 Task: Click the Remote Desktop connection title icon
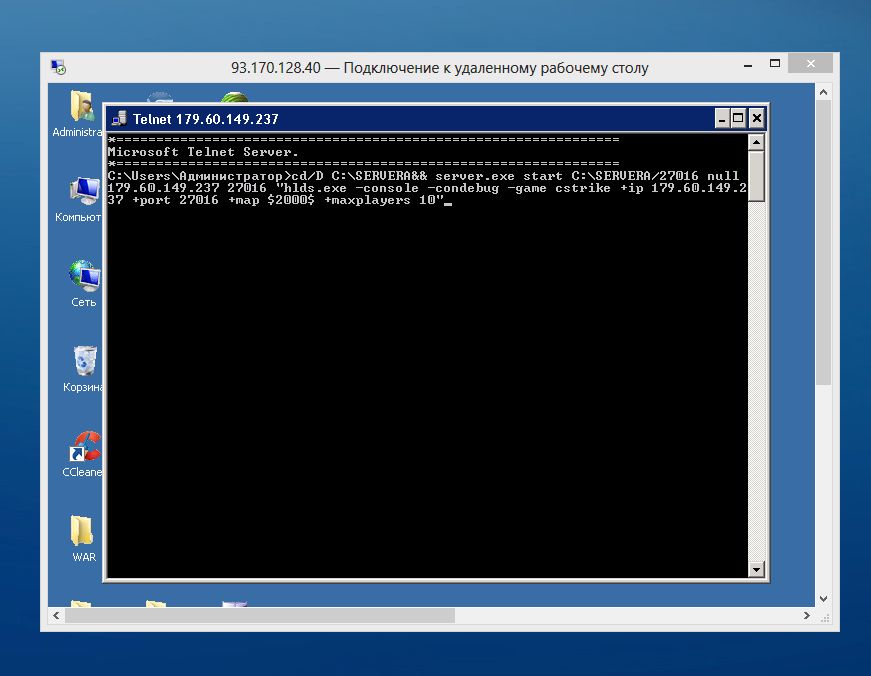(x=59, y=68)
